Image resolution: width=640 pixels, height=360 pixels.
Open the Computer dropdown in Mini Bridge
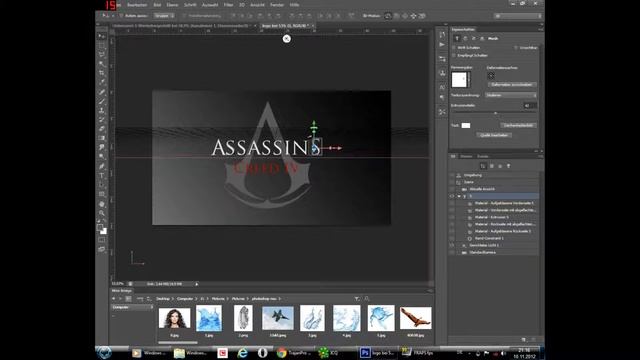[x=133, y=307]
